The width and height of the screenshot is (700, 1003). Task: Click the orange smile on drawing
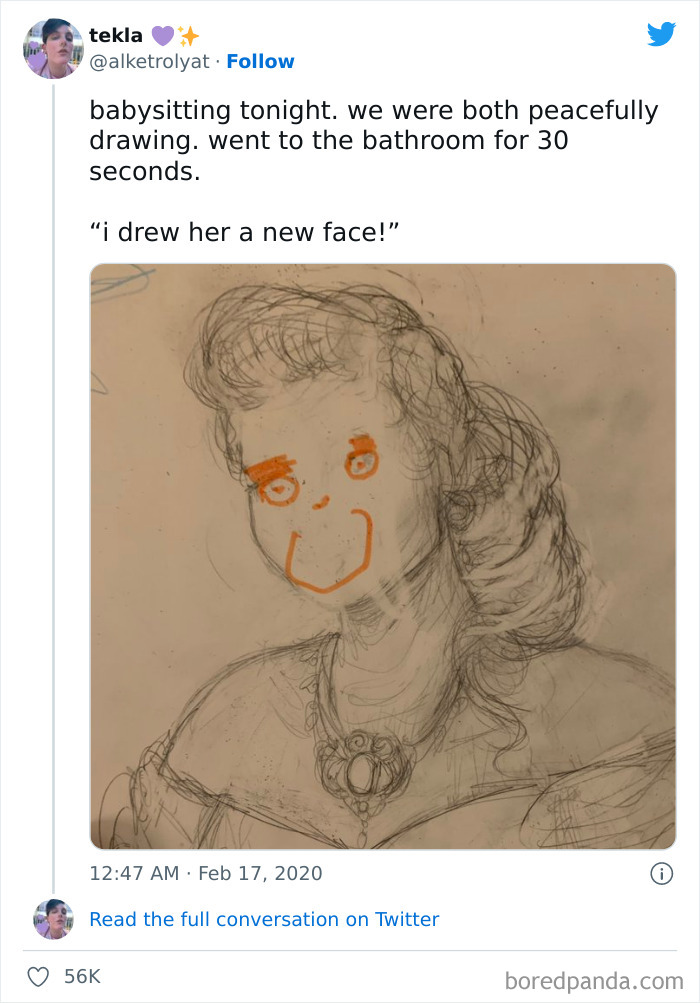point(328,550)
